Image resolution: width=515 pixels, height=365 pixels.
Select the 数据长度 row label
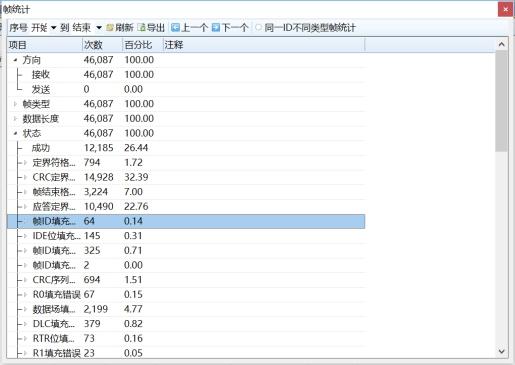coord(41,119)
